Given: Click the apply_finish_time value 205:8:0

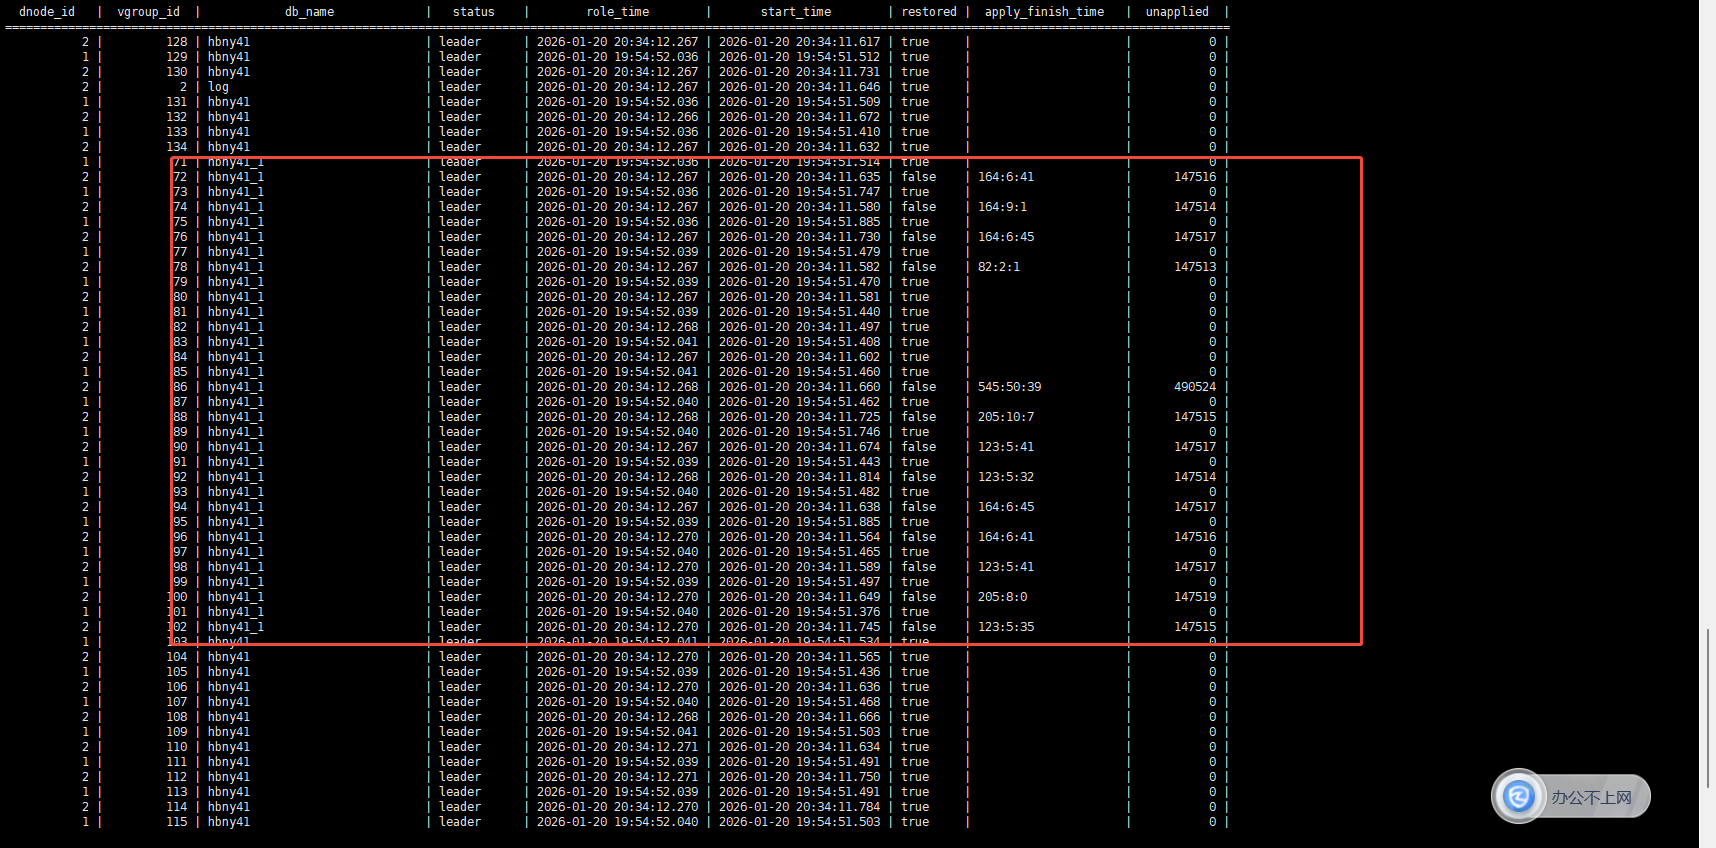Looking at the screenshot, I should (1002, 597).
